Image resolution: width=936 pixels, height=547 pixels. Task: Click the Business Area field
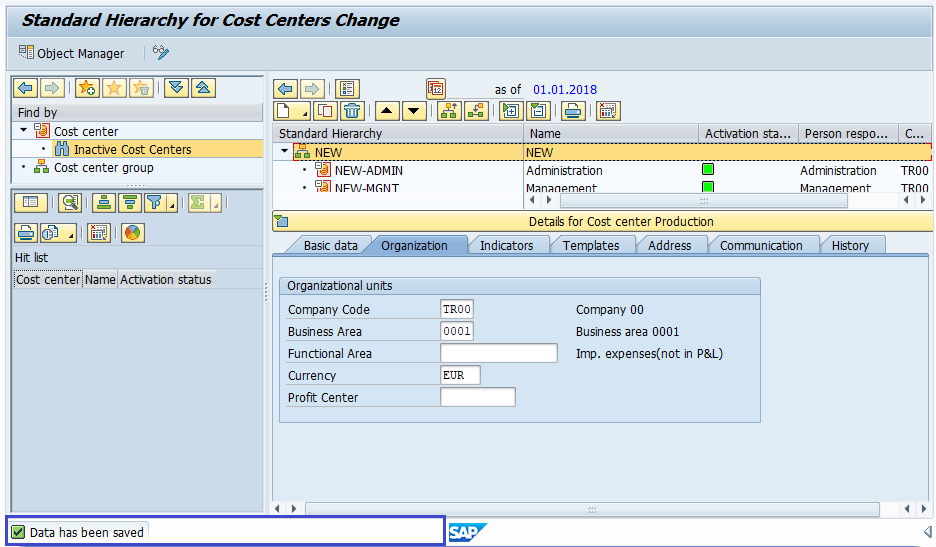pos(457,331)
